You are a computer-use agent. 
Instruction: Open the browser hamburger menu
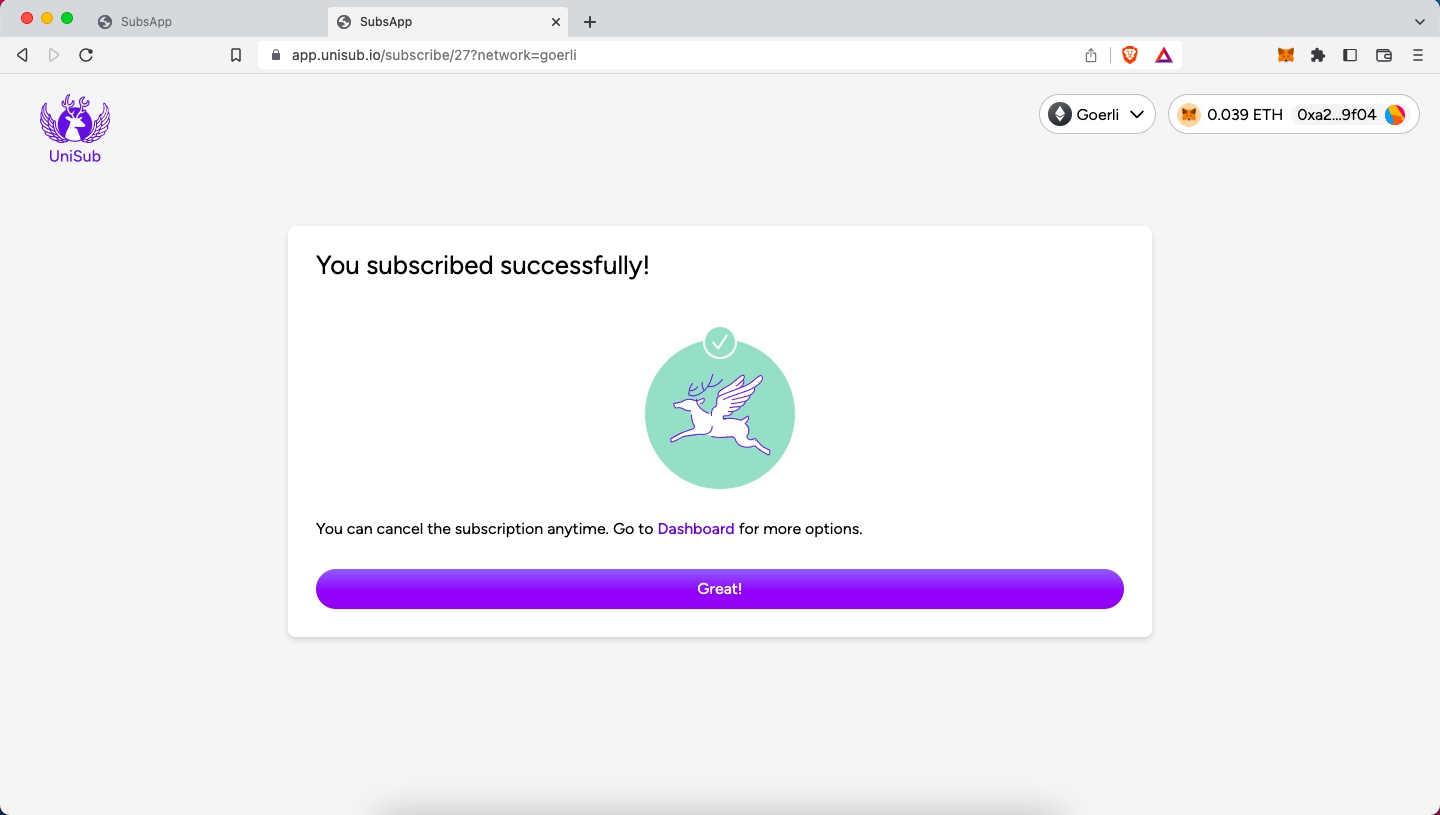pos(1418,55)
